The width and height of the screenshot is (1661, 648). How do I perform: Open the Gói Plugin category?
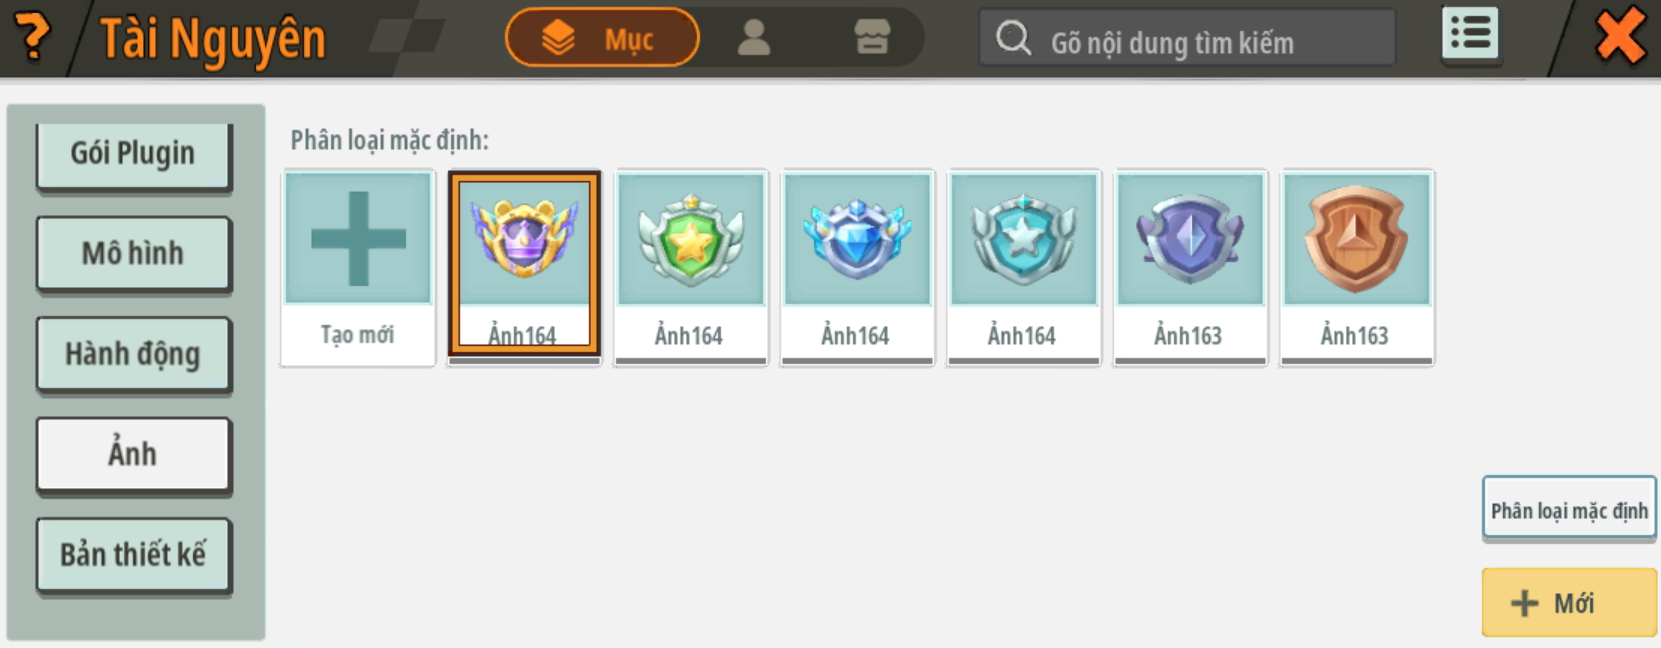[x=133, y=153]
